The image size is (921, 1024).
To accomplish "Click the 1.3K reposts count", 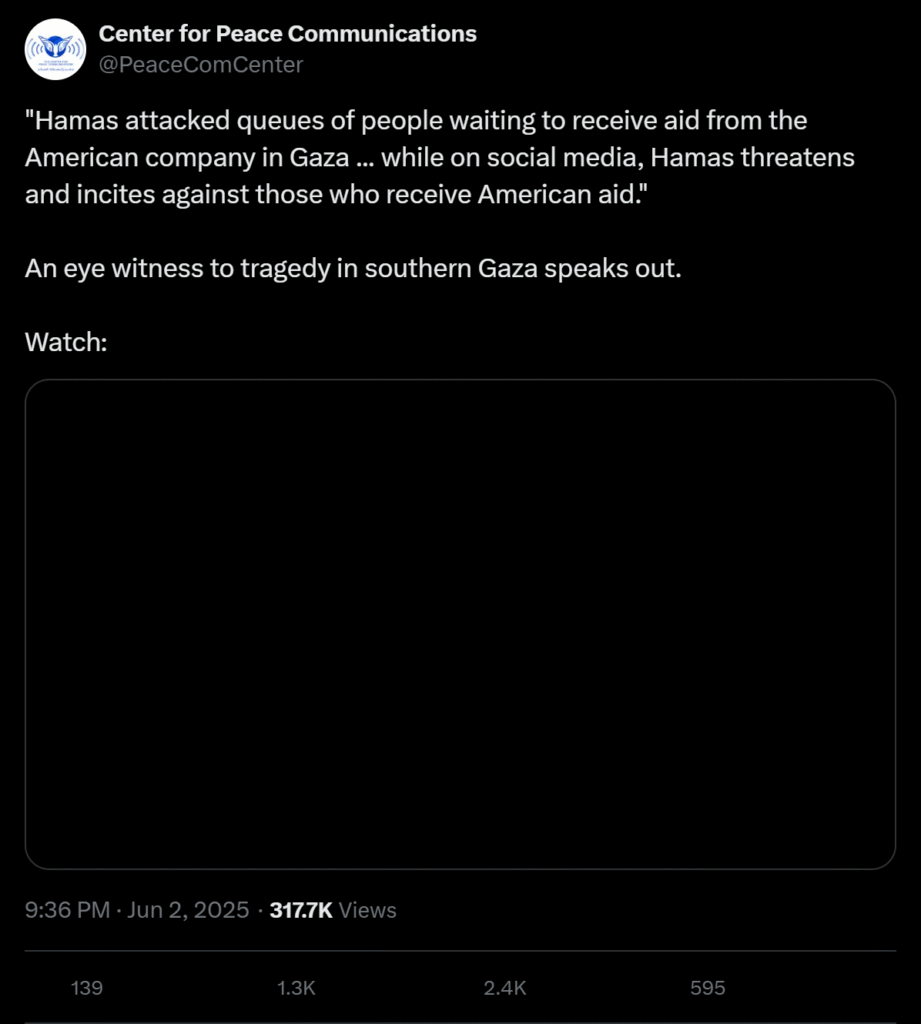I will (x=296, y=988).
